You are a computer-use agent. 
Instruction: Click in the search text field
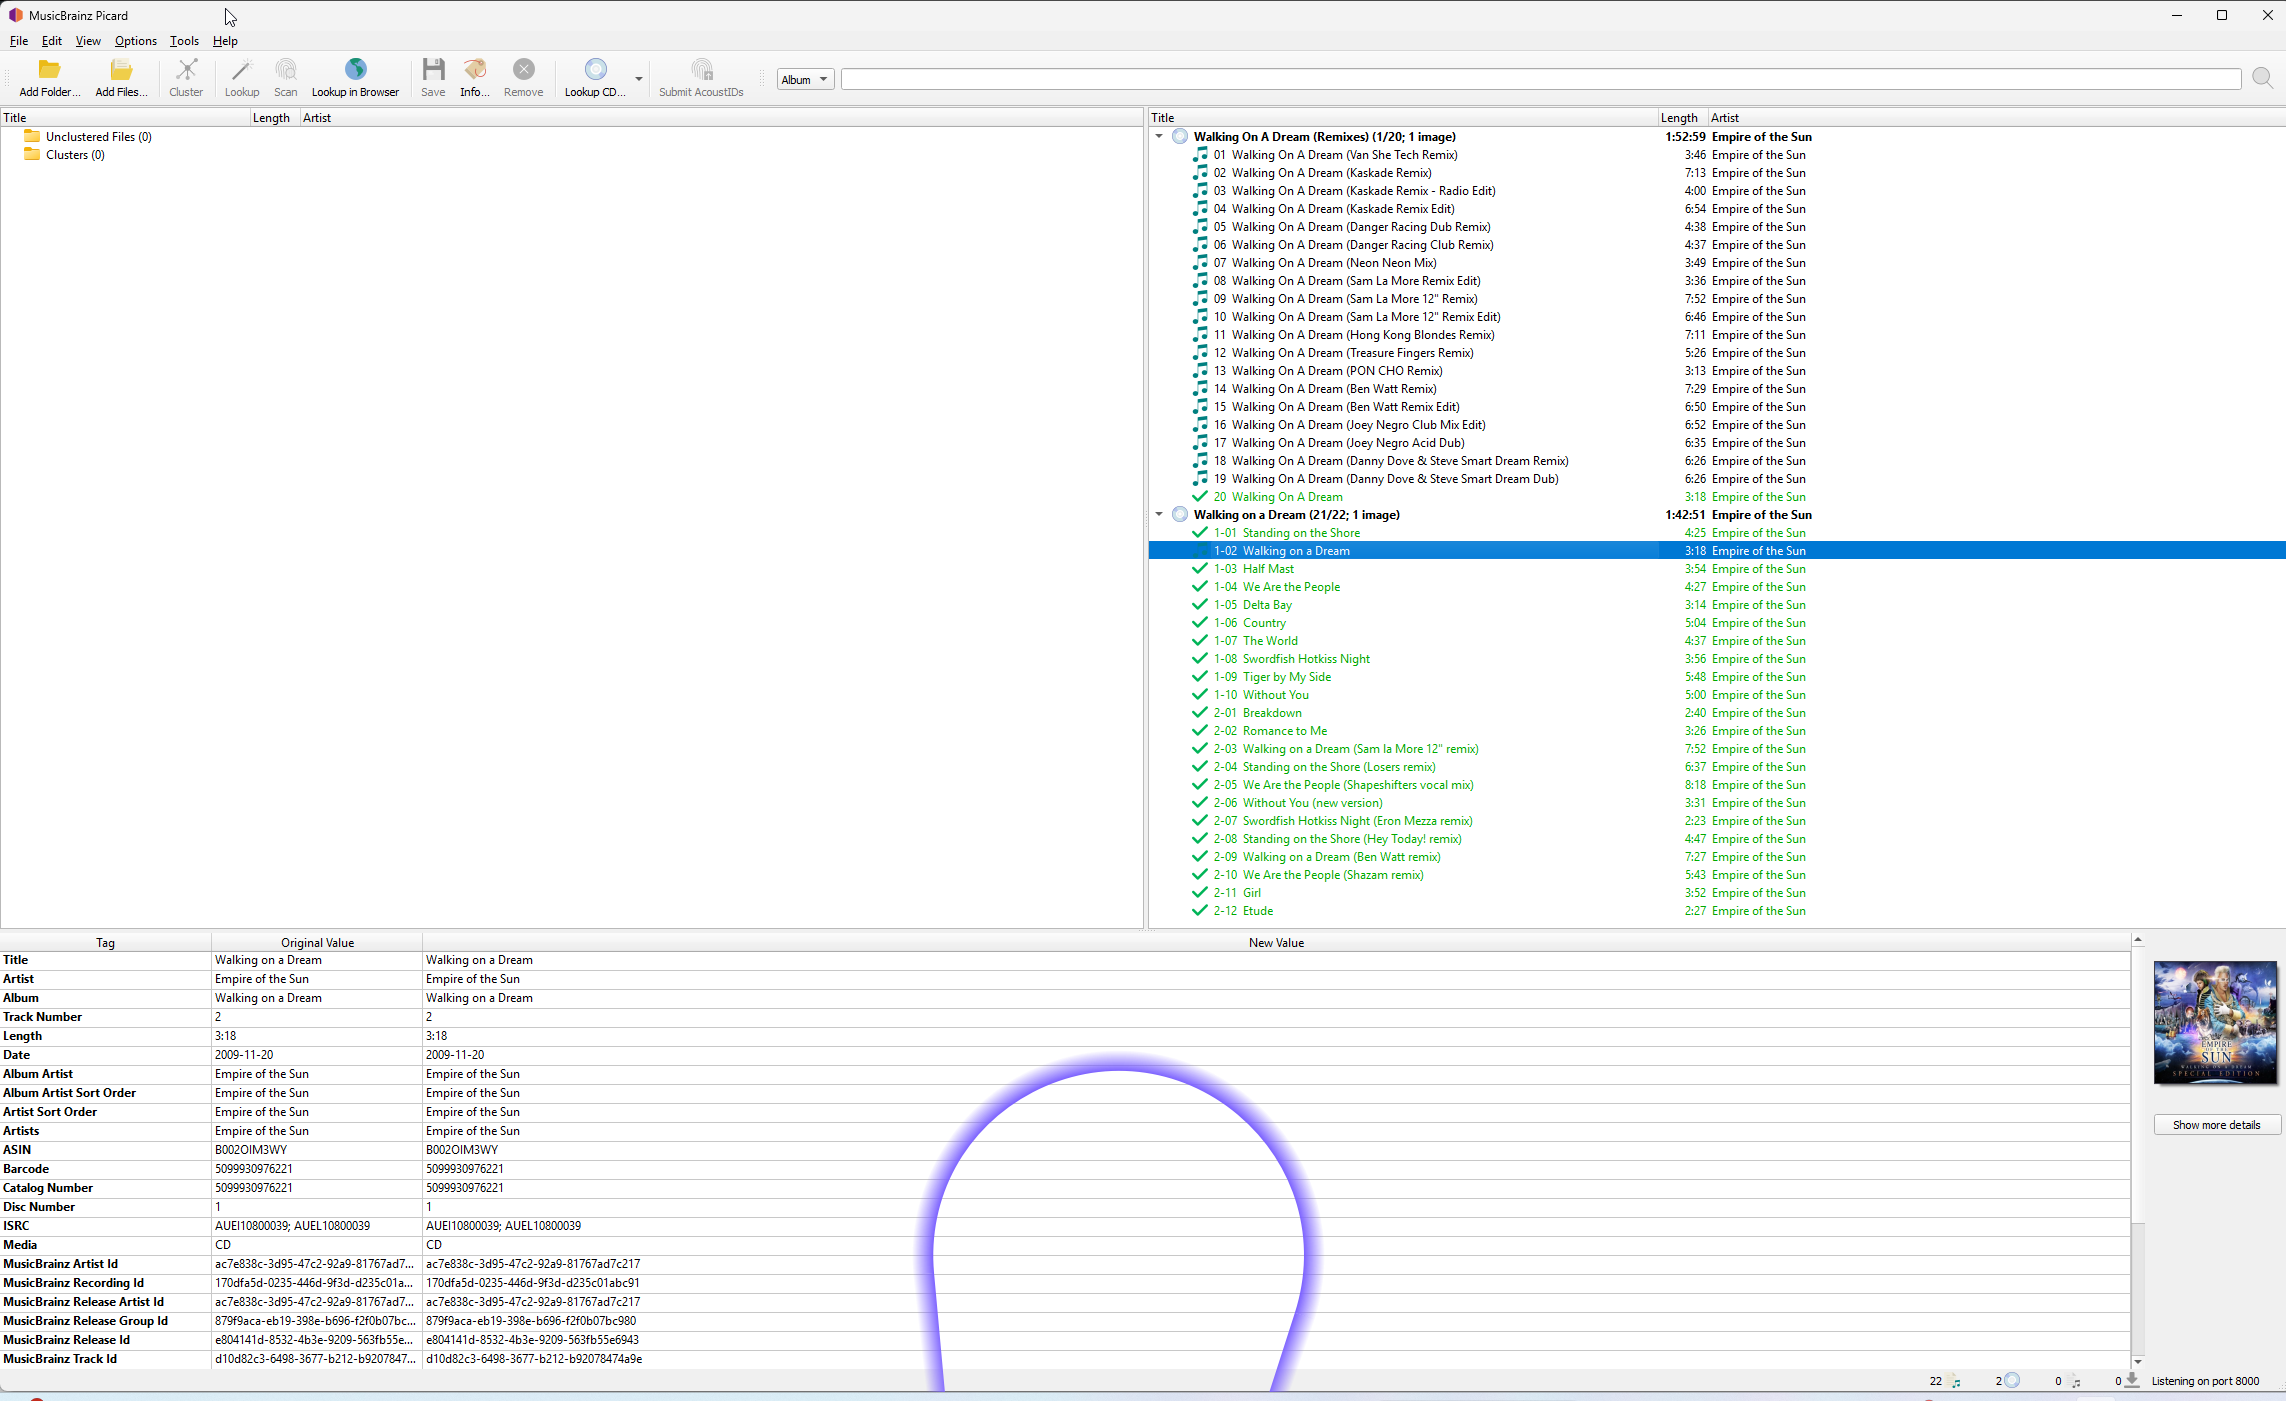(1540, 79)
